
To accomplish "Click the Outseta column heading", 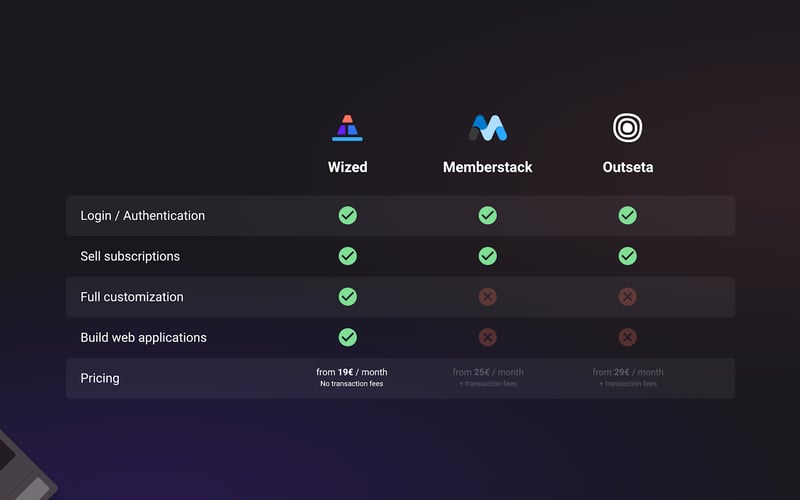I will [628, 167].
